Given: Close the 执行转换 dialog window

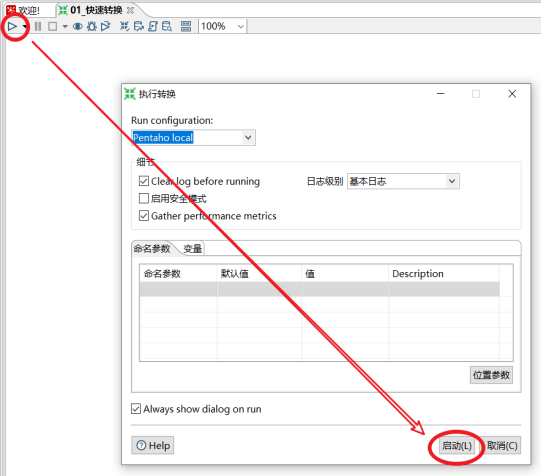Looking at the screenshot, I should click(x=512, y=94).
